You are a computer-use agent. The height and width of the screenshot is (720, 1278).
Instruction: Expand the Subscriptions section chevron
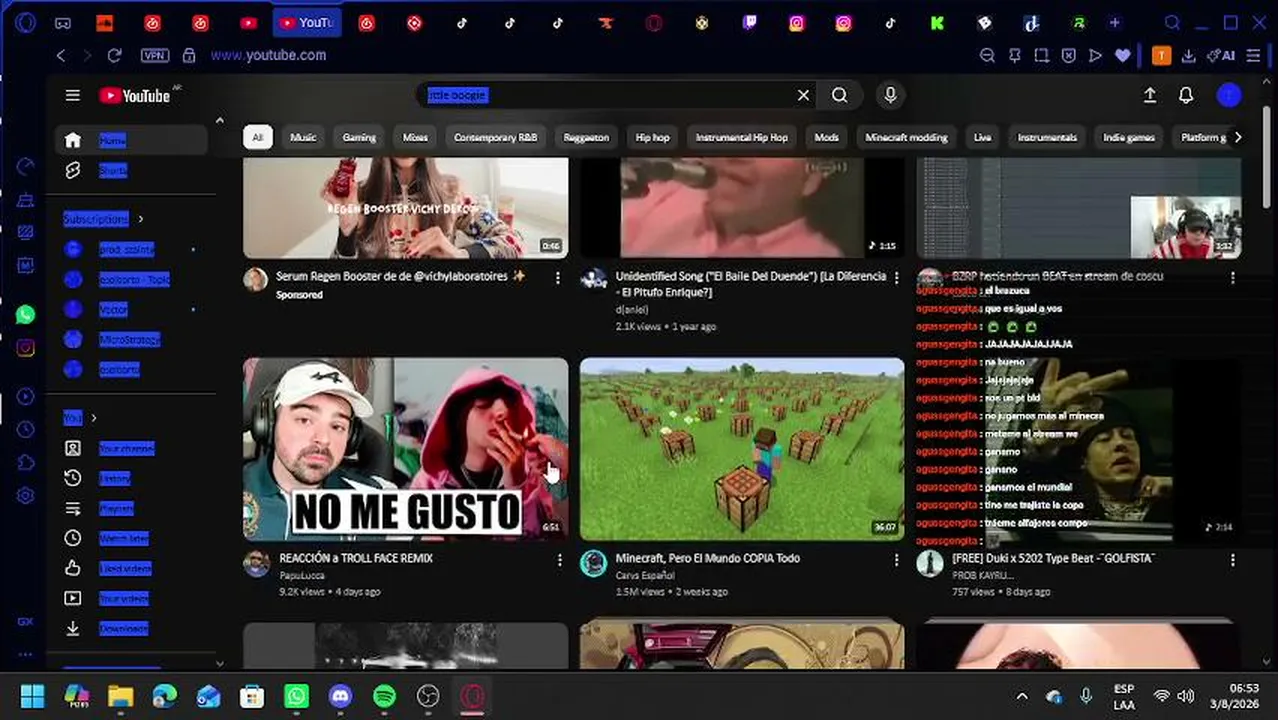pyautogui.click(x=140, y=219)
